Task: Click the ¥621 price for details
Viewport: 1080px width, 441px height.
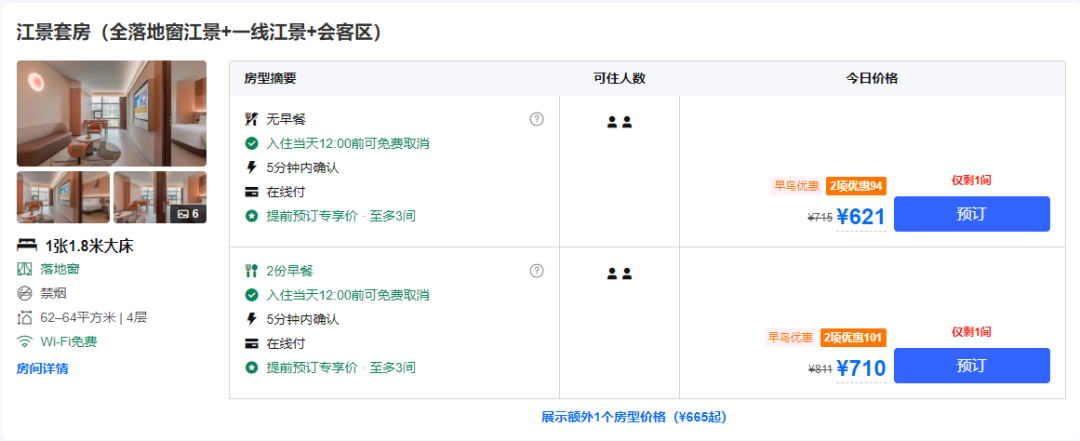Action: (861, 217)
